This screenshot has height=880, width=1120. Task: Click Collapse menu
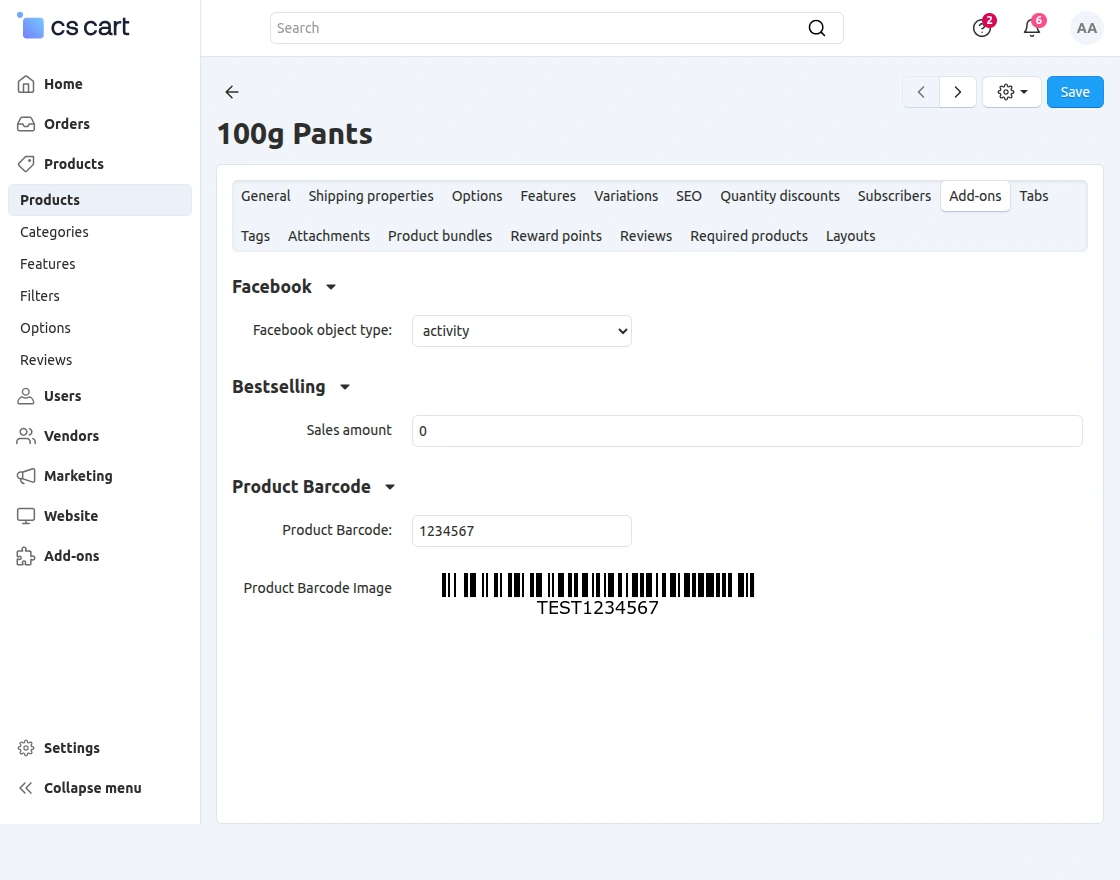[92, 789]
